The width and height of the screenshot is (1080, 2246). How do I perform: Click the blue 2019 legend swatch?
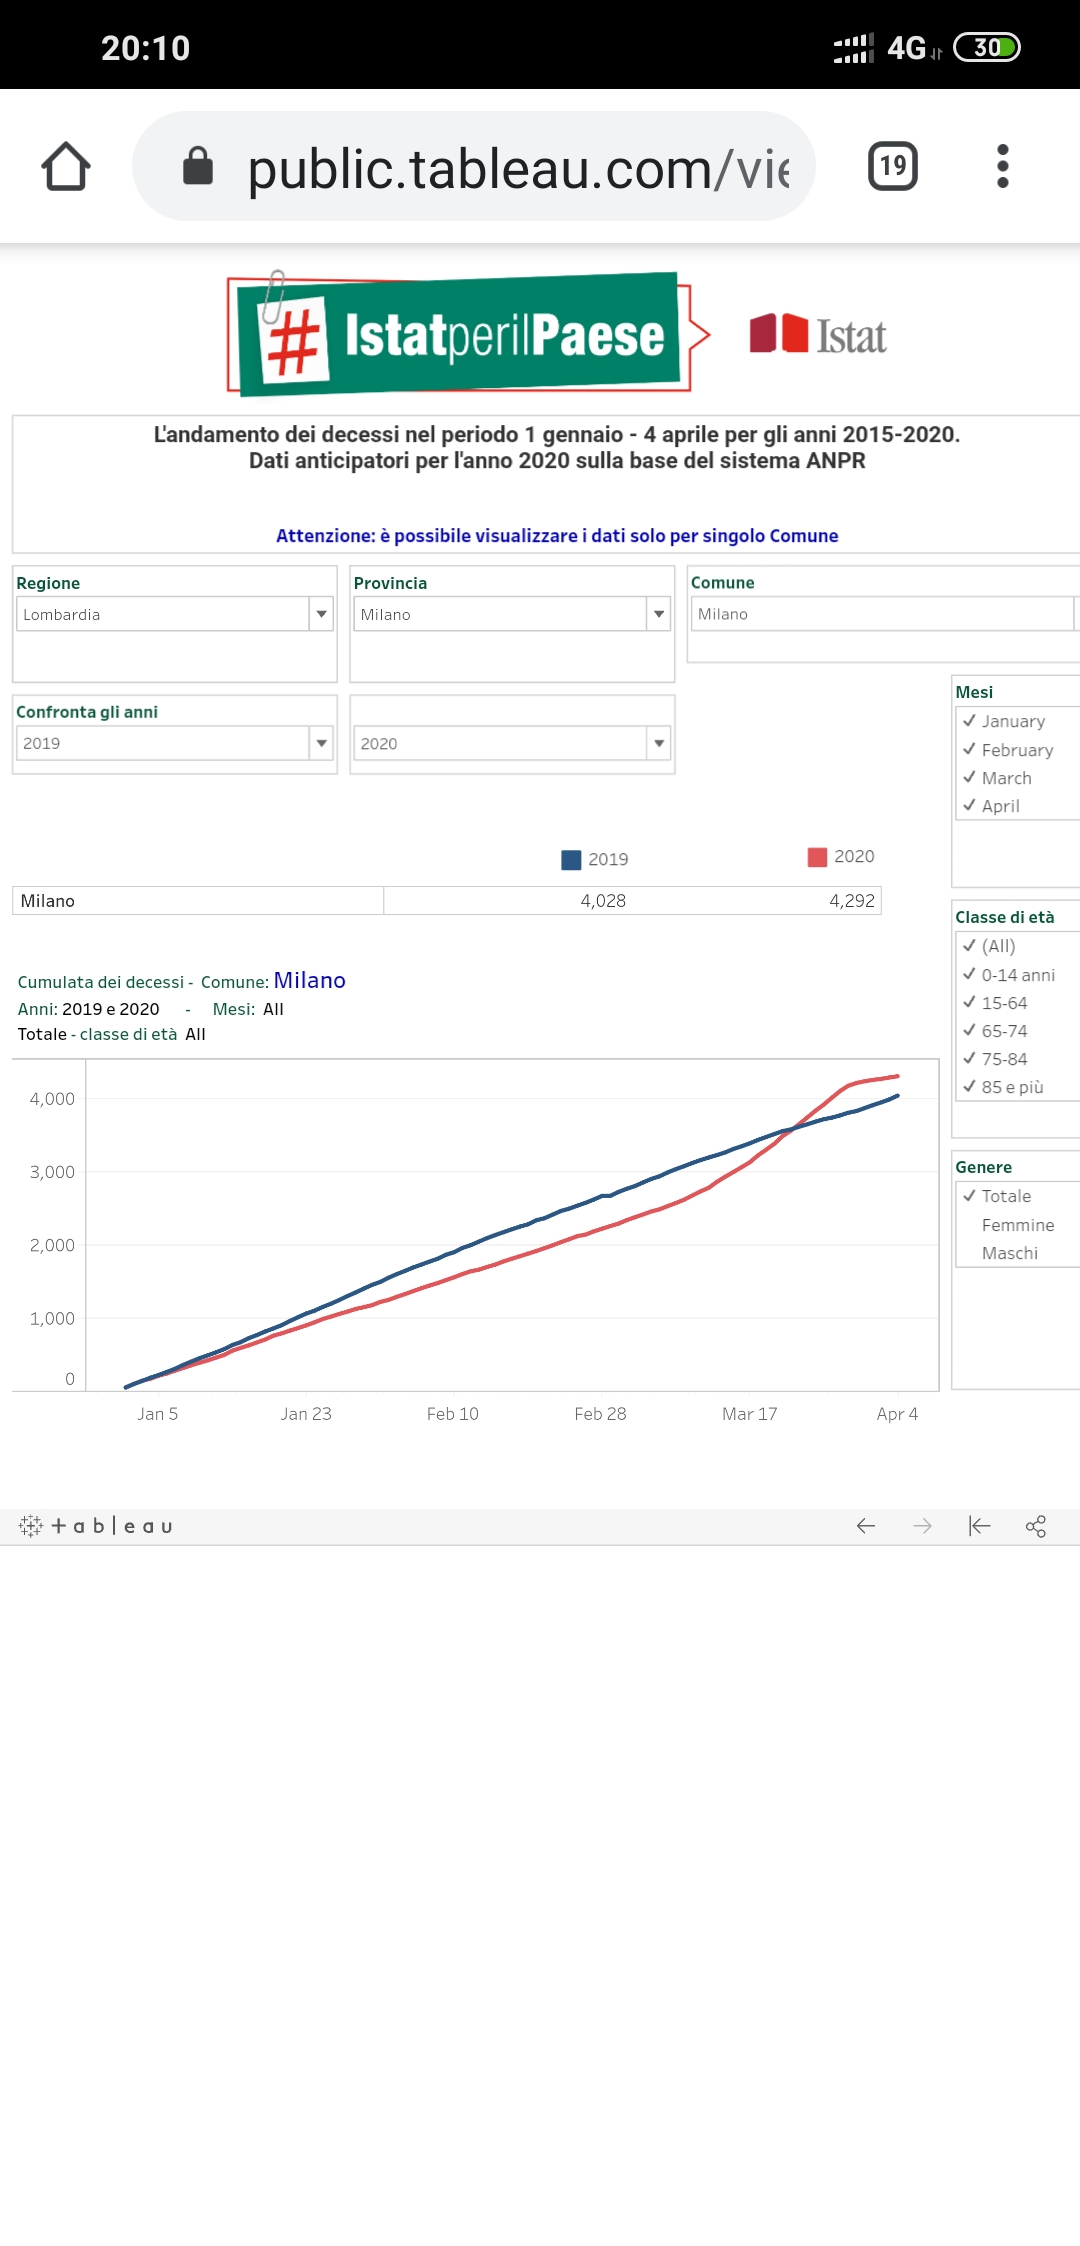pos(572,860)
